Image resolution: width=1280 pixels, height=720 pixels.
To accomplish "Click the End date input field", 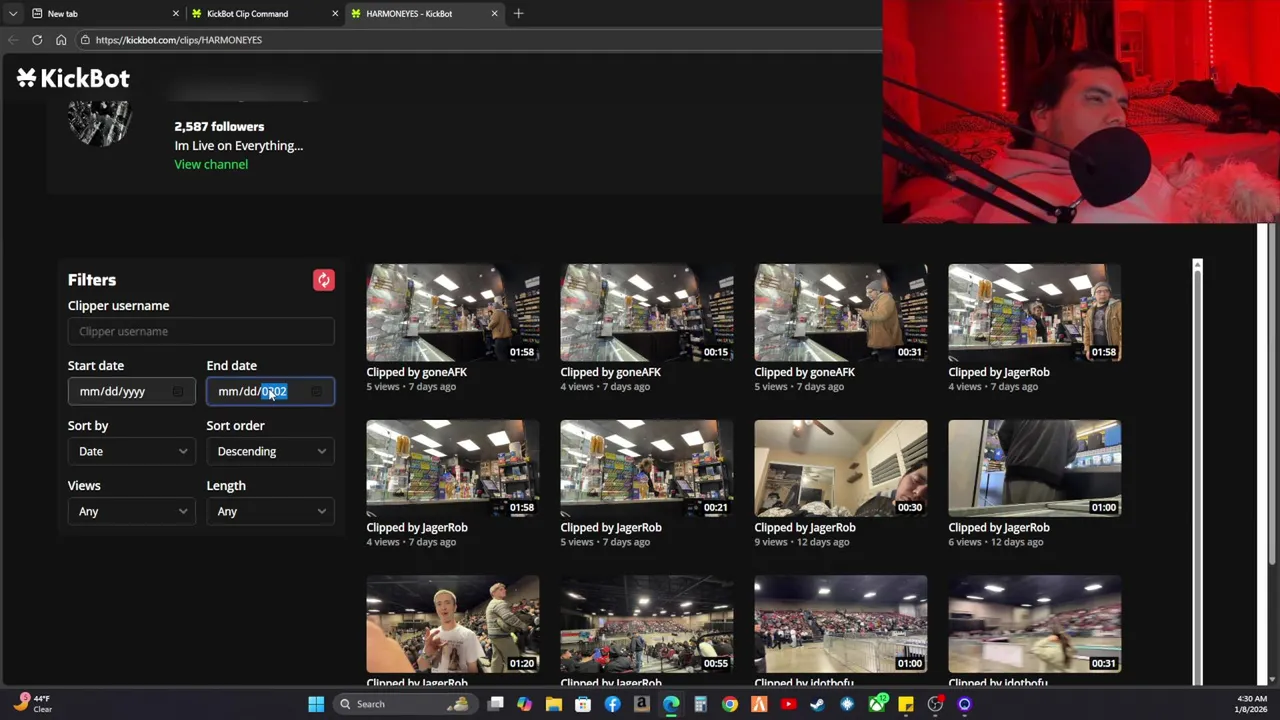I will click(270, 392).
